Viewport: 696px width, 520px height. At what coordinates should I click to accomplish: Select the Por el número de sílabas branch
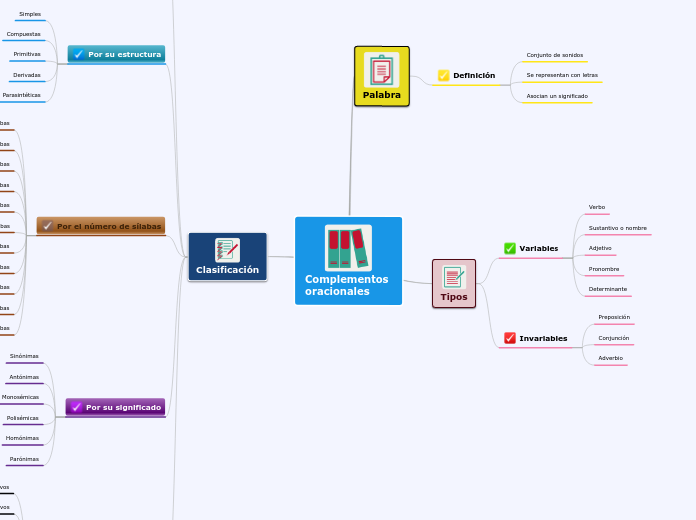(101, 226)
